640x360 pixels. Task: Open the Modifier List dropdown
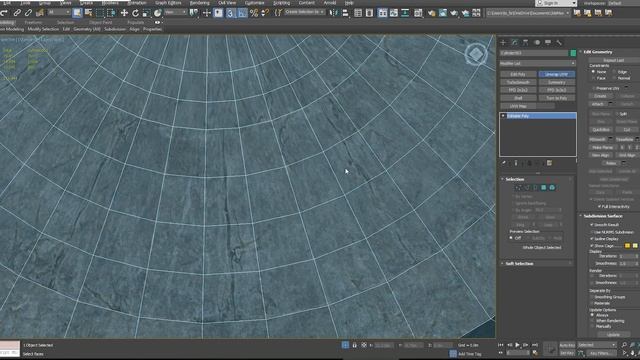click(x=538, y=64)
